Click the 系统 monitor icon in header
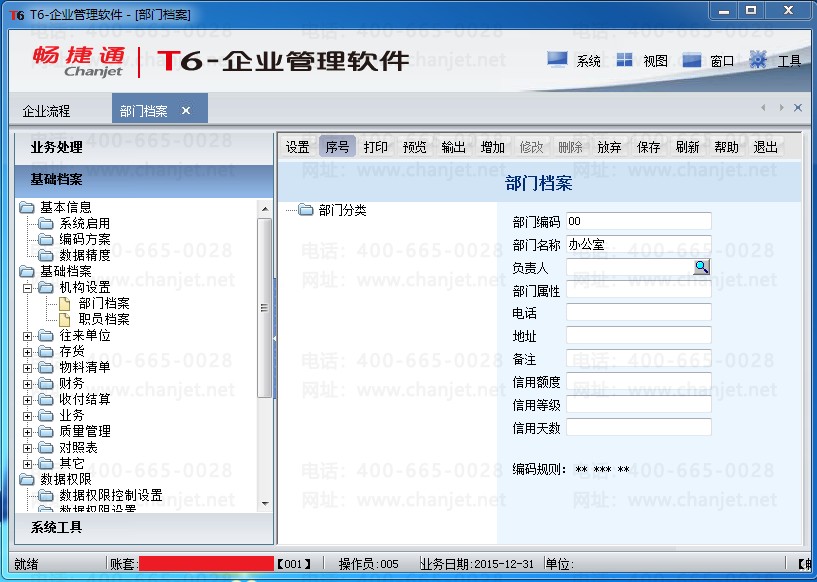817x582 pixels. pos(557,60)
